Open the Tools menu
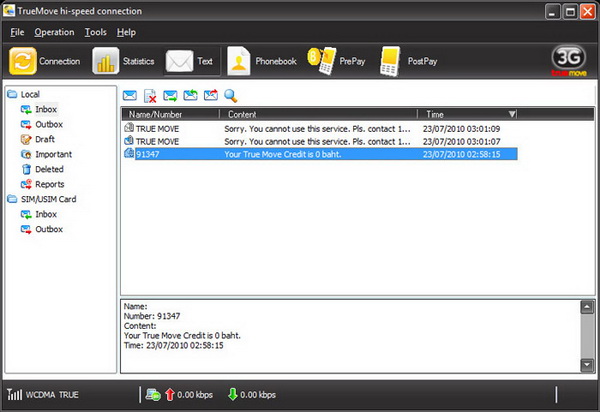The image size is (600, 412). [x=96, y=32]
